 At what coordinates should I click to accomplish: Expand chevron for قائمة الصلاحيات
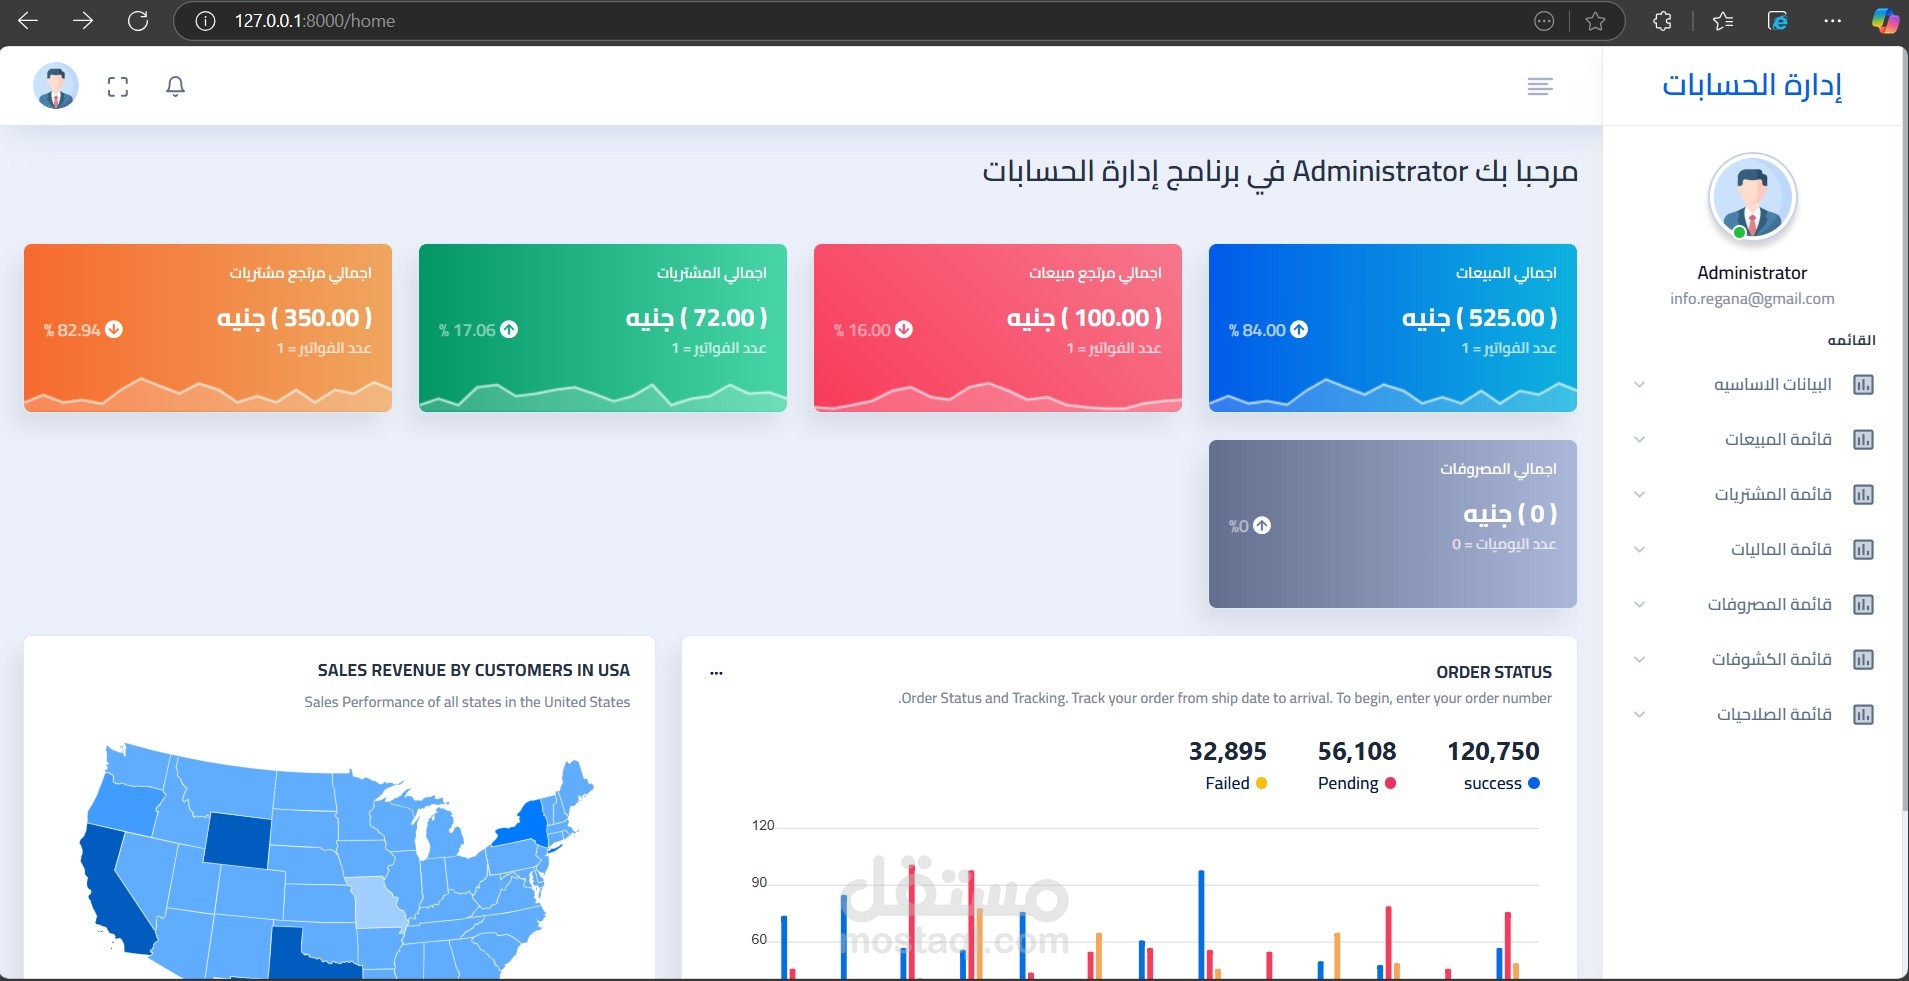tap(1639, 714)
